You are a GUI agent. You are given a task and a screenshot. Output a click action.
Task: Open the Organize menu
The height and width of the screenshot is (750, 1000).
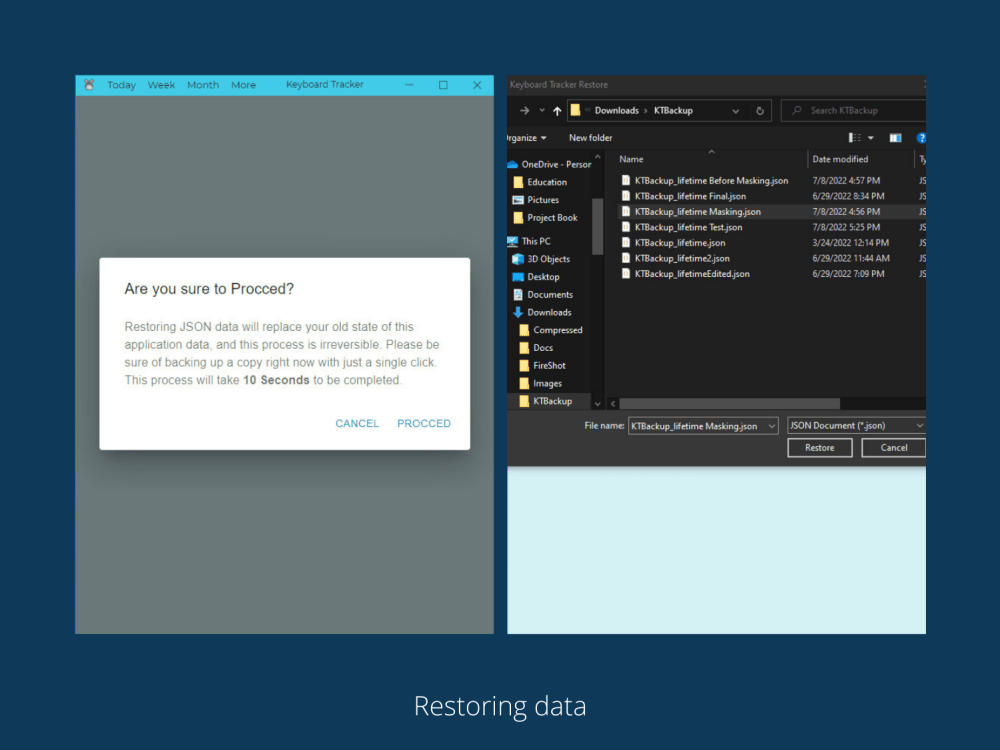coord(527,138)
